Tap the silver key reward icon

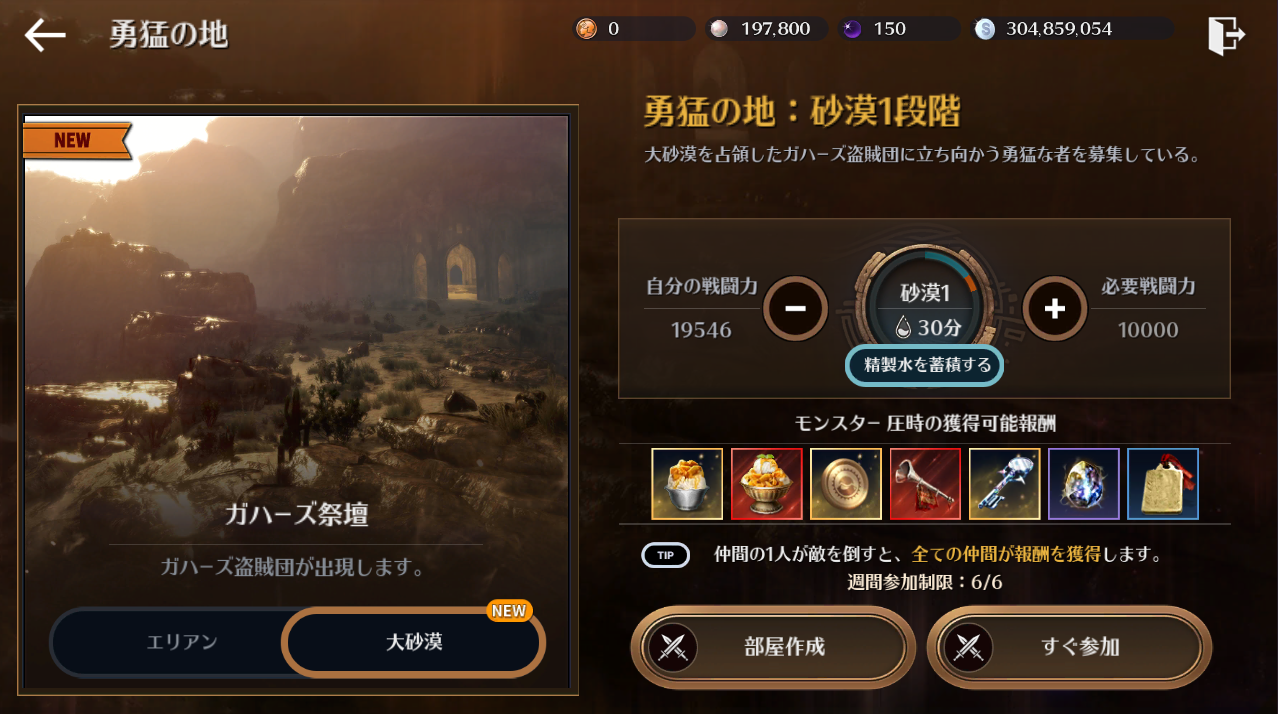click(x=1004, y=484)
